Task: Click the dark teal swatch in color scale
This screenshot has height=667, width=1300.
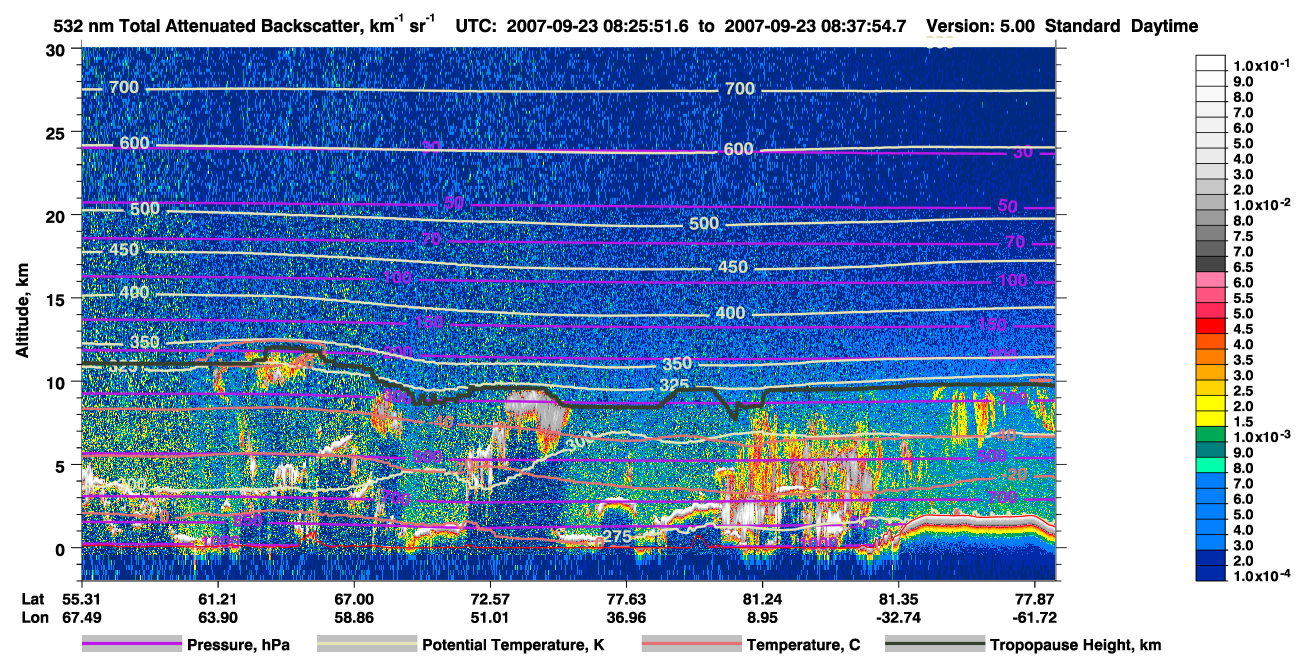Action: pos(1211,449)
